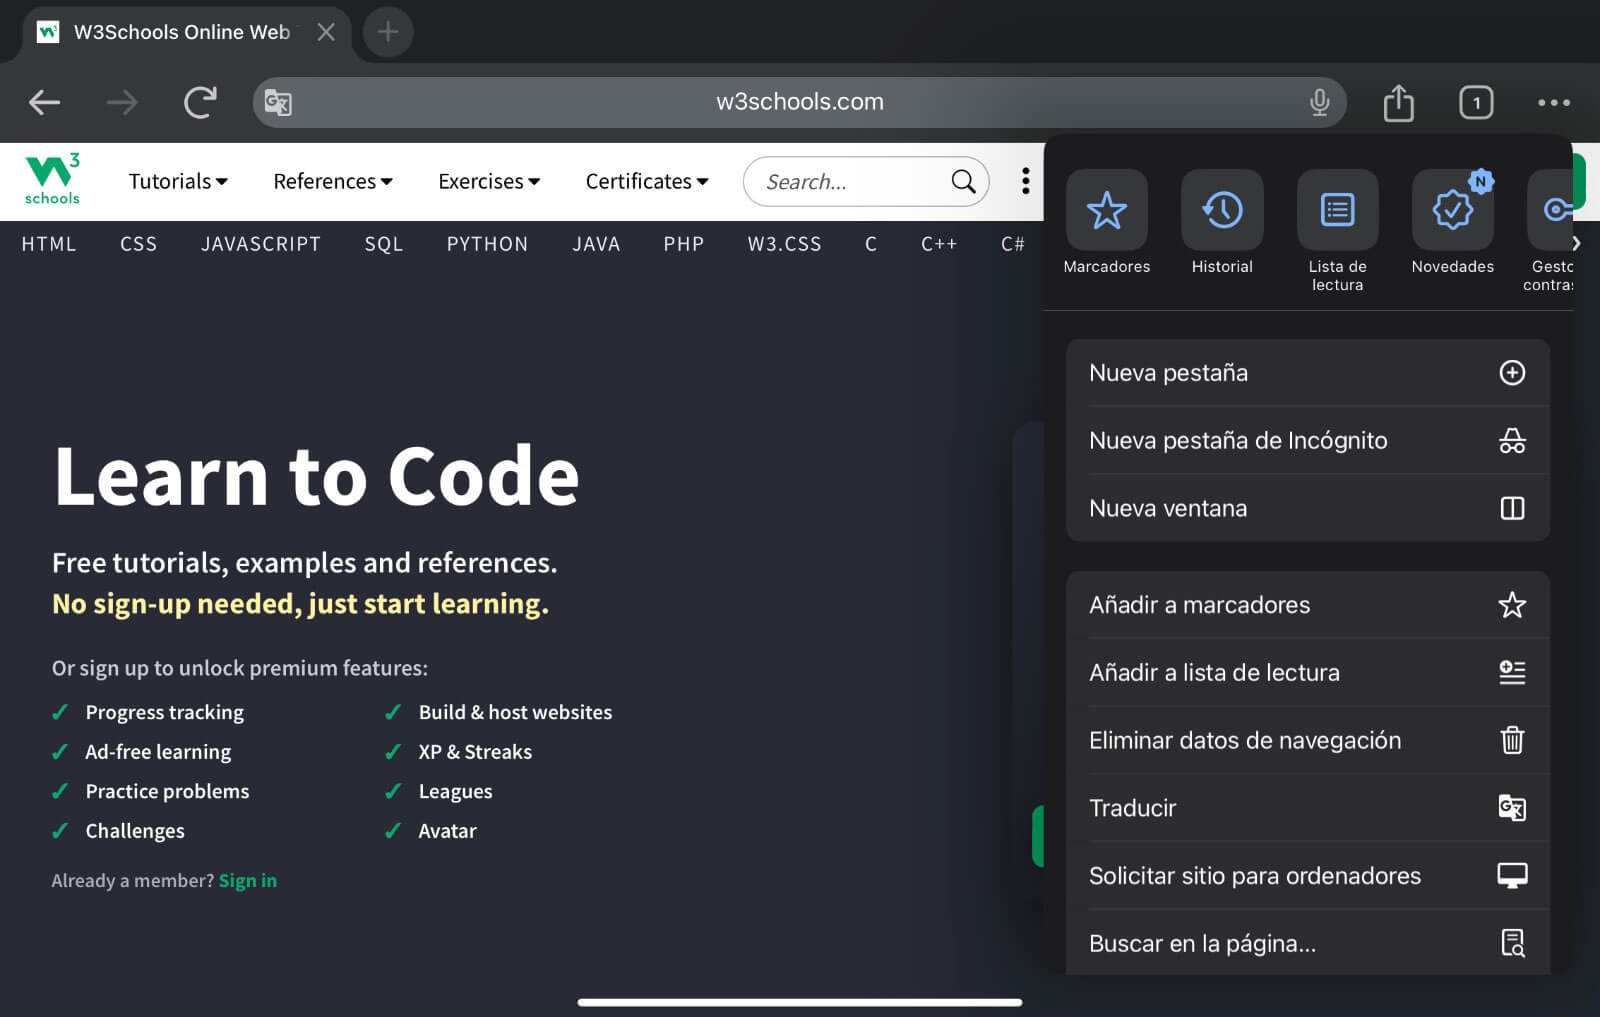The height and width of the screenshot is (1017, 1600).
Task: Click 'Progress tracking' feature text
Action: pyautogui.click(x=165, y=712)
